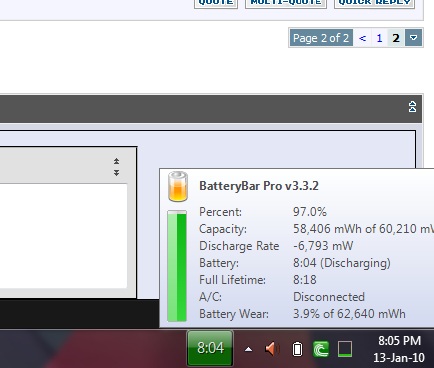Viewport: 434px width, 368px height.
Task: Click the 'Page 2 of 2' label
Action: point(321,38)
